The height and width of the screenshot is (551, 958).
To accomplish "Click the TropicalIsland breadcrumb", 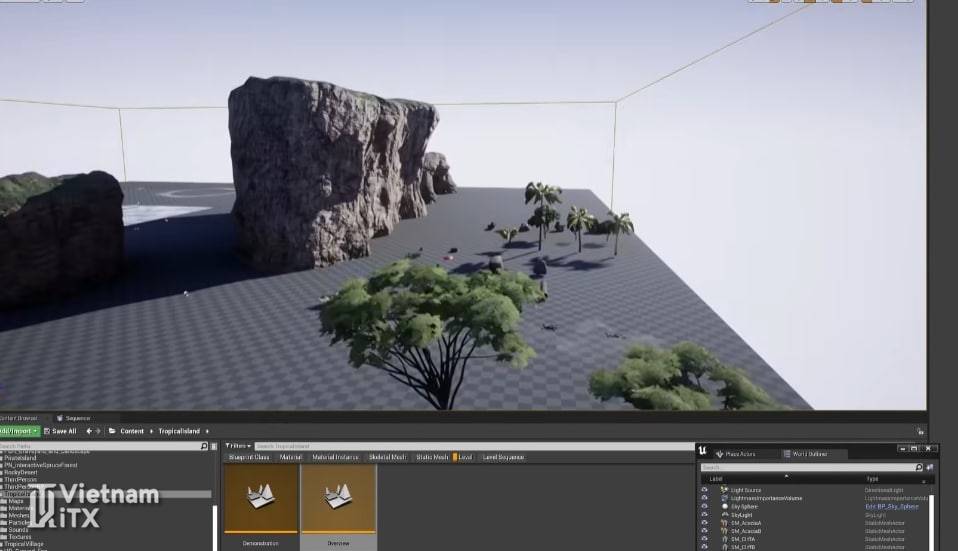I will pyautogui.click(x=179, y=431).
